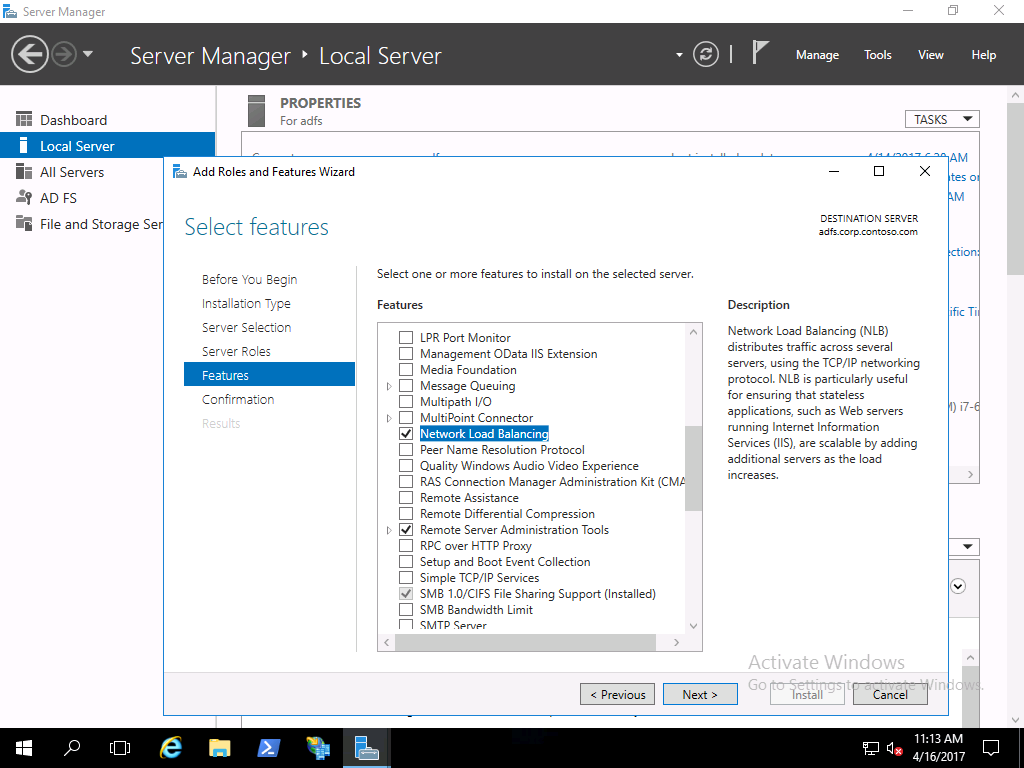Open the TASKS dropdown
Image resolution: width=1024 pixels, height=768 pixels.
pos(941,119)
